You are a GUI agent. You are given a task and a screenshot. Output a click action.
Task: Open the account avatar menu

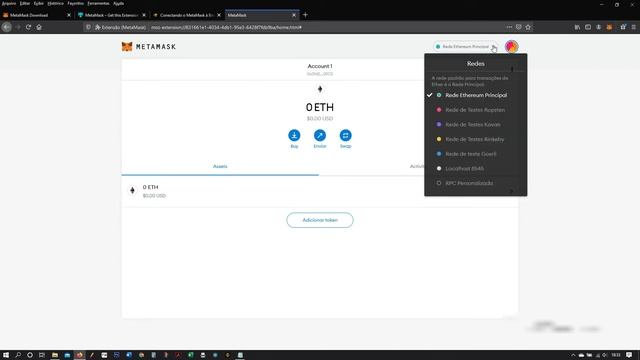coord(511,47)
